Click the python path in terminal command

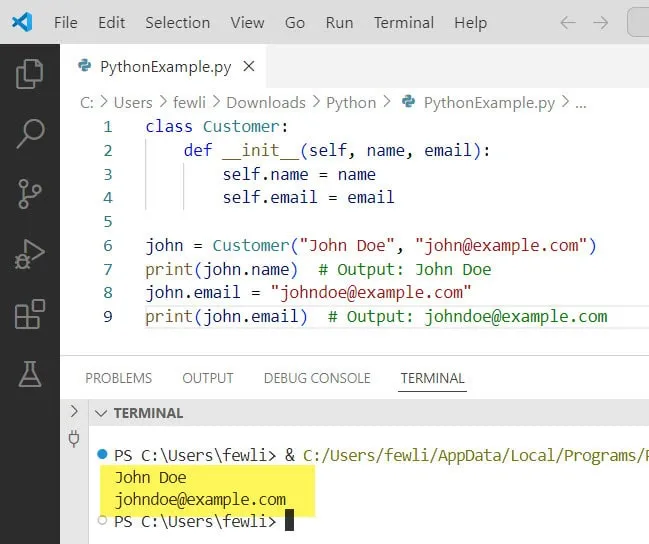pyautogui.click(x=476, y=455)
